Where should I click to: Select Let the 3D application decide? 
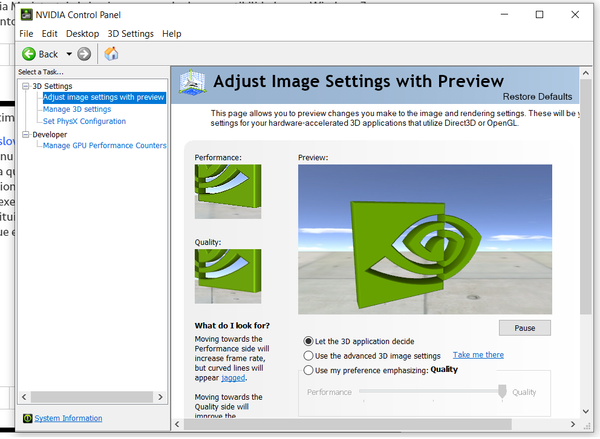coord(308,341)
